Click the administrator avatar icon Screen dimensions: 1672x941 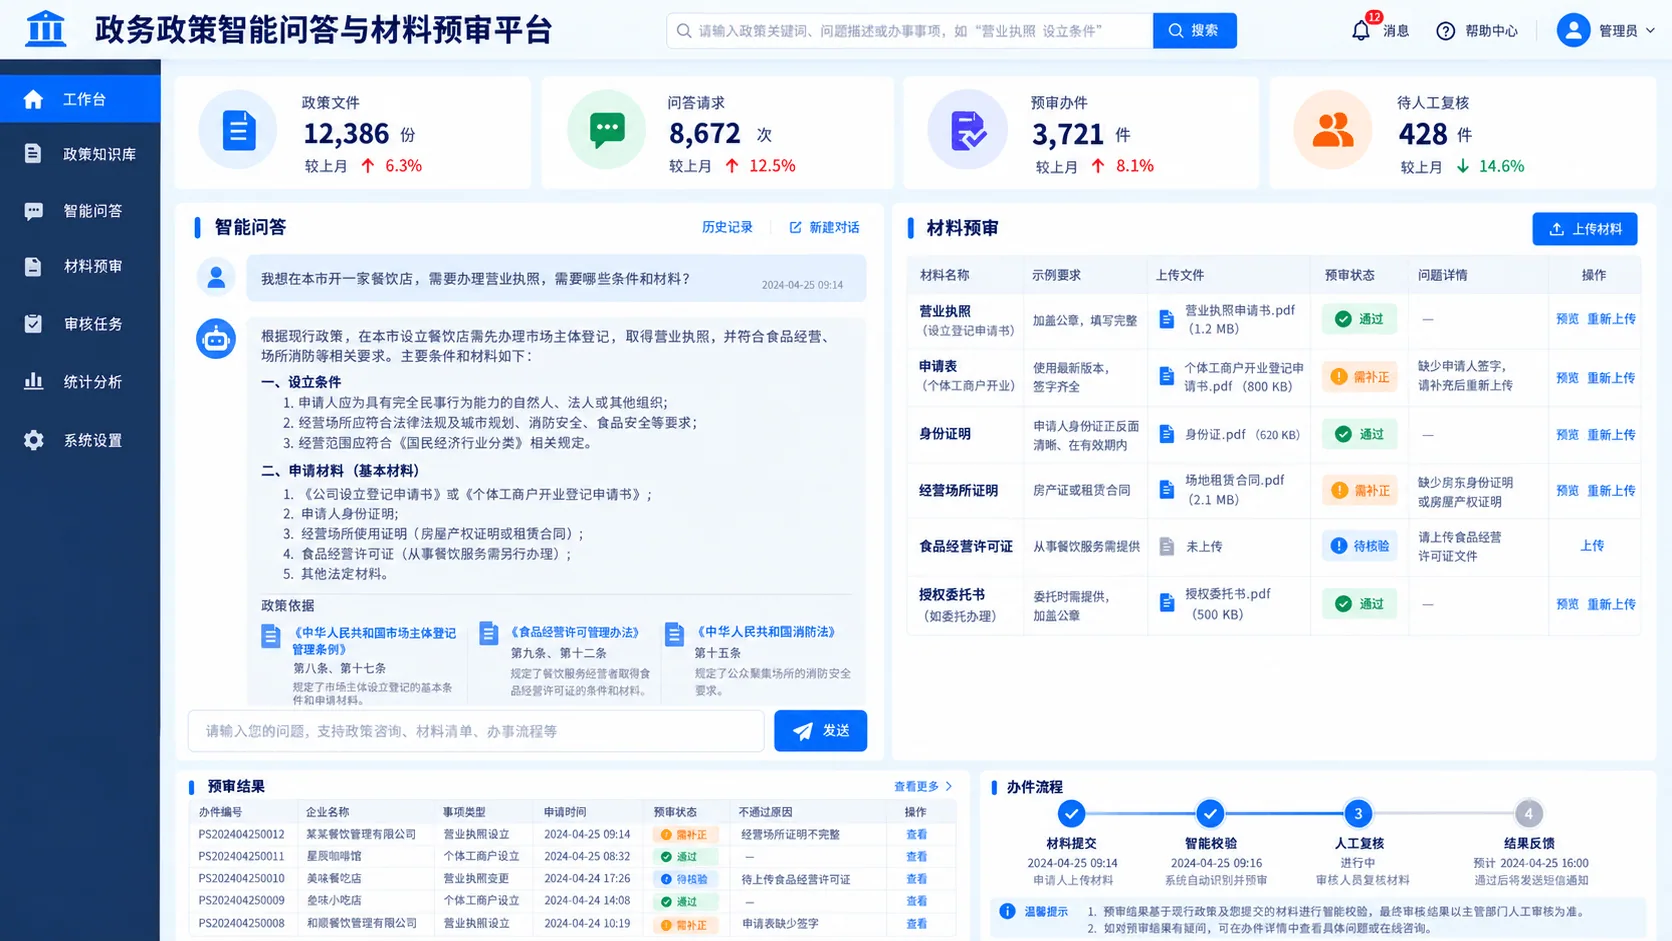(x=1573, y=30)
